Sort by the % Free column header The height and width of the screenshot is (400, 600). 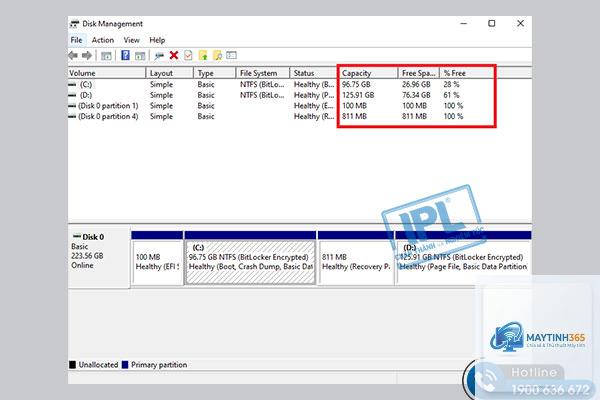[466, 73]
